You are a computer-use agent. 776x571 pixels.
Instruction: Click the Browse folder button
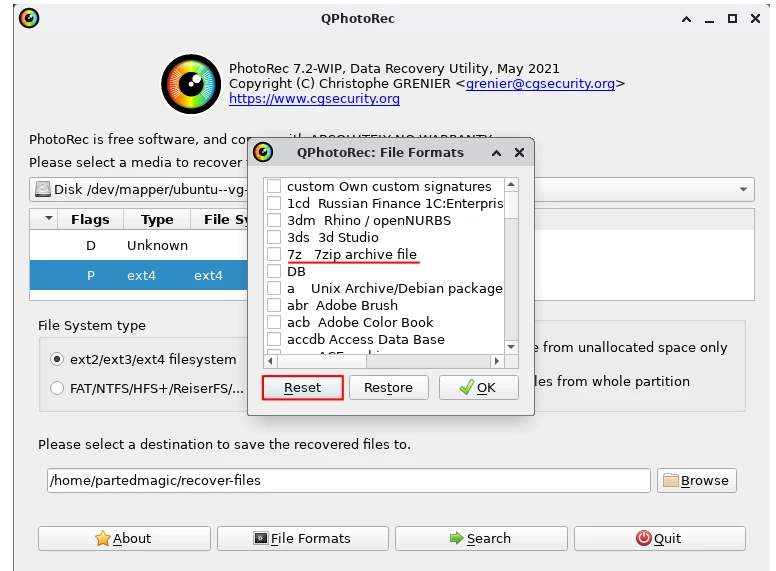pos(696,480)
